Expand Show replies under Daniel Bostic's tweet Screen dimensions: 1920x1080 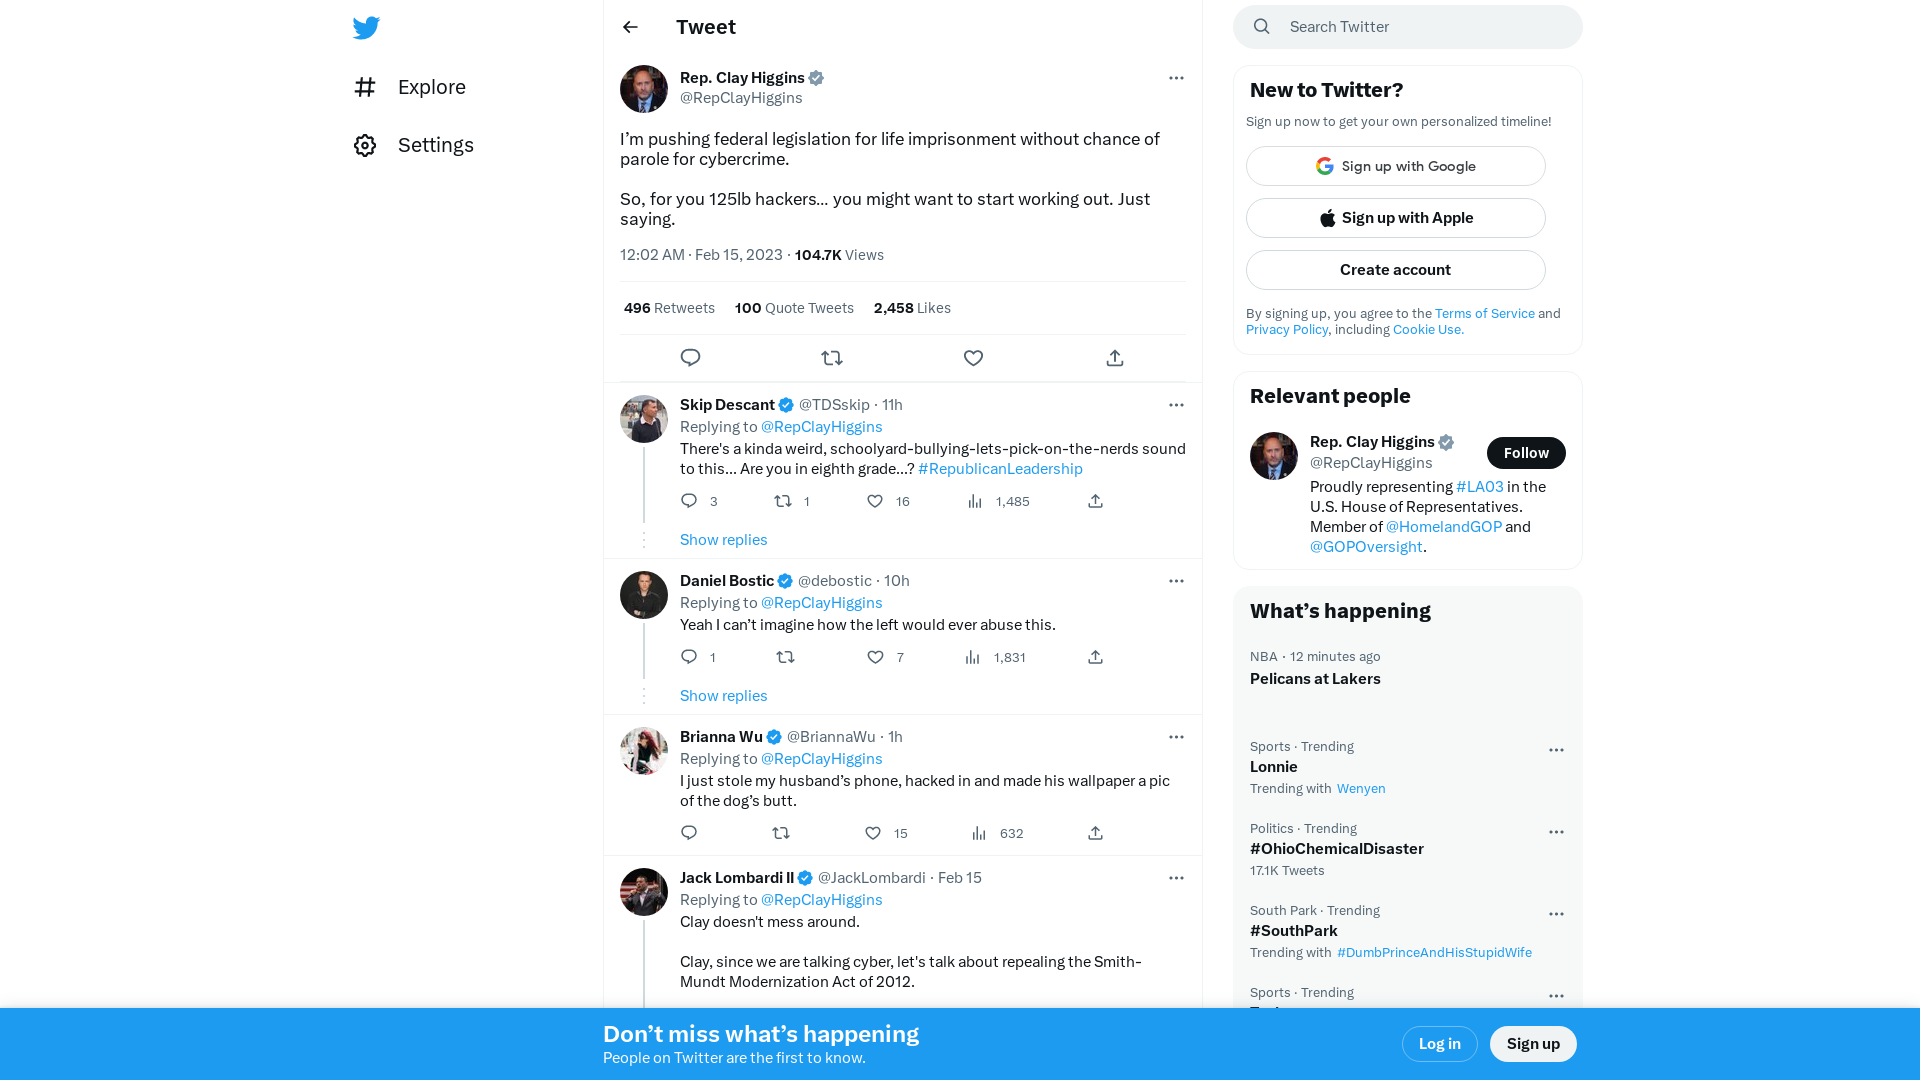724,695
